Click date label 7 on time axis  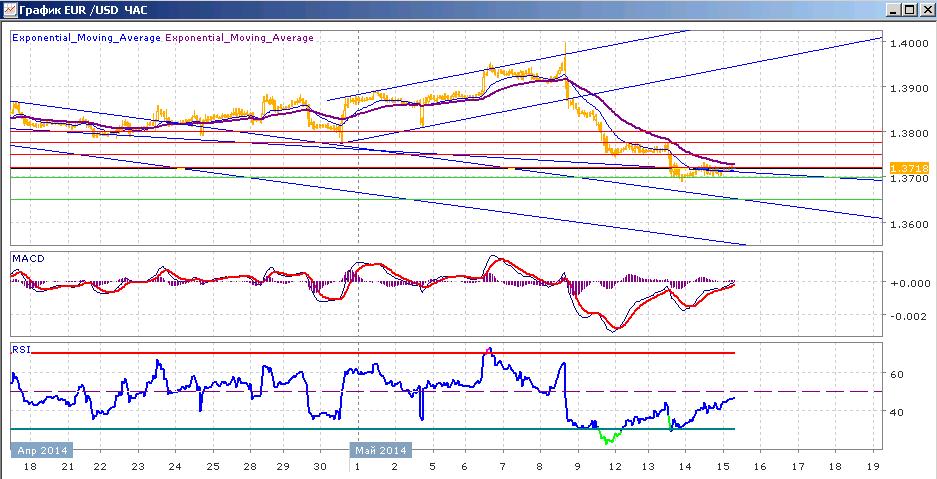pos(503,466)
